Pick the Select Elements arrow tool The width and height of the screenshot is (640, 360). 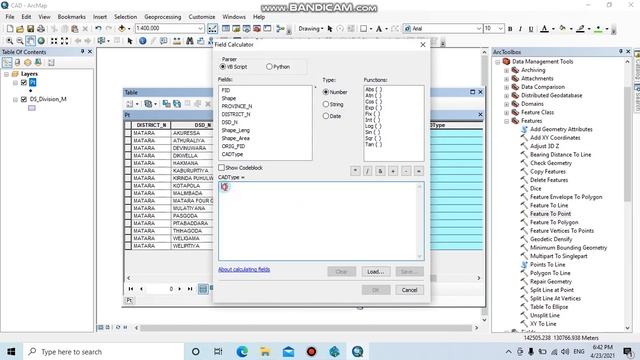pyautogui.click(x=130, y=41)
